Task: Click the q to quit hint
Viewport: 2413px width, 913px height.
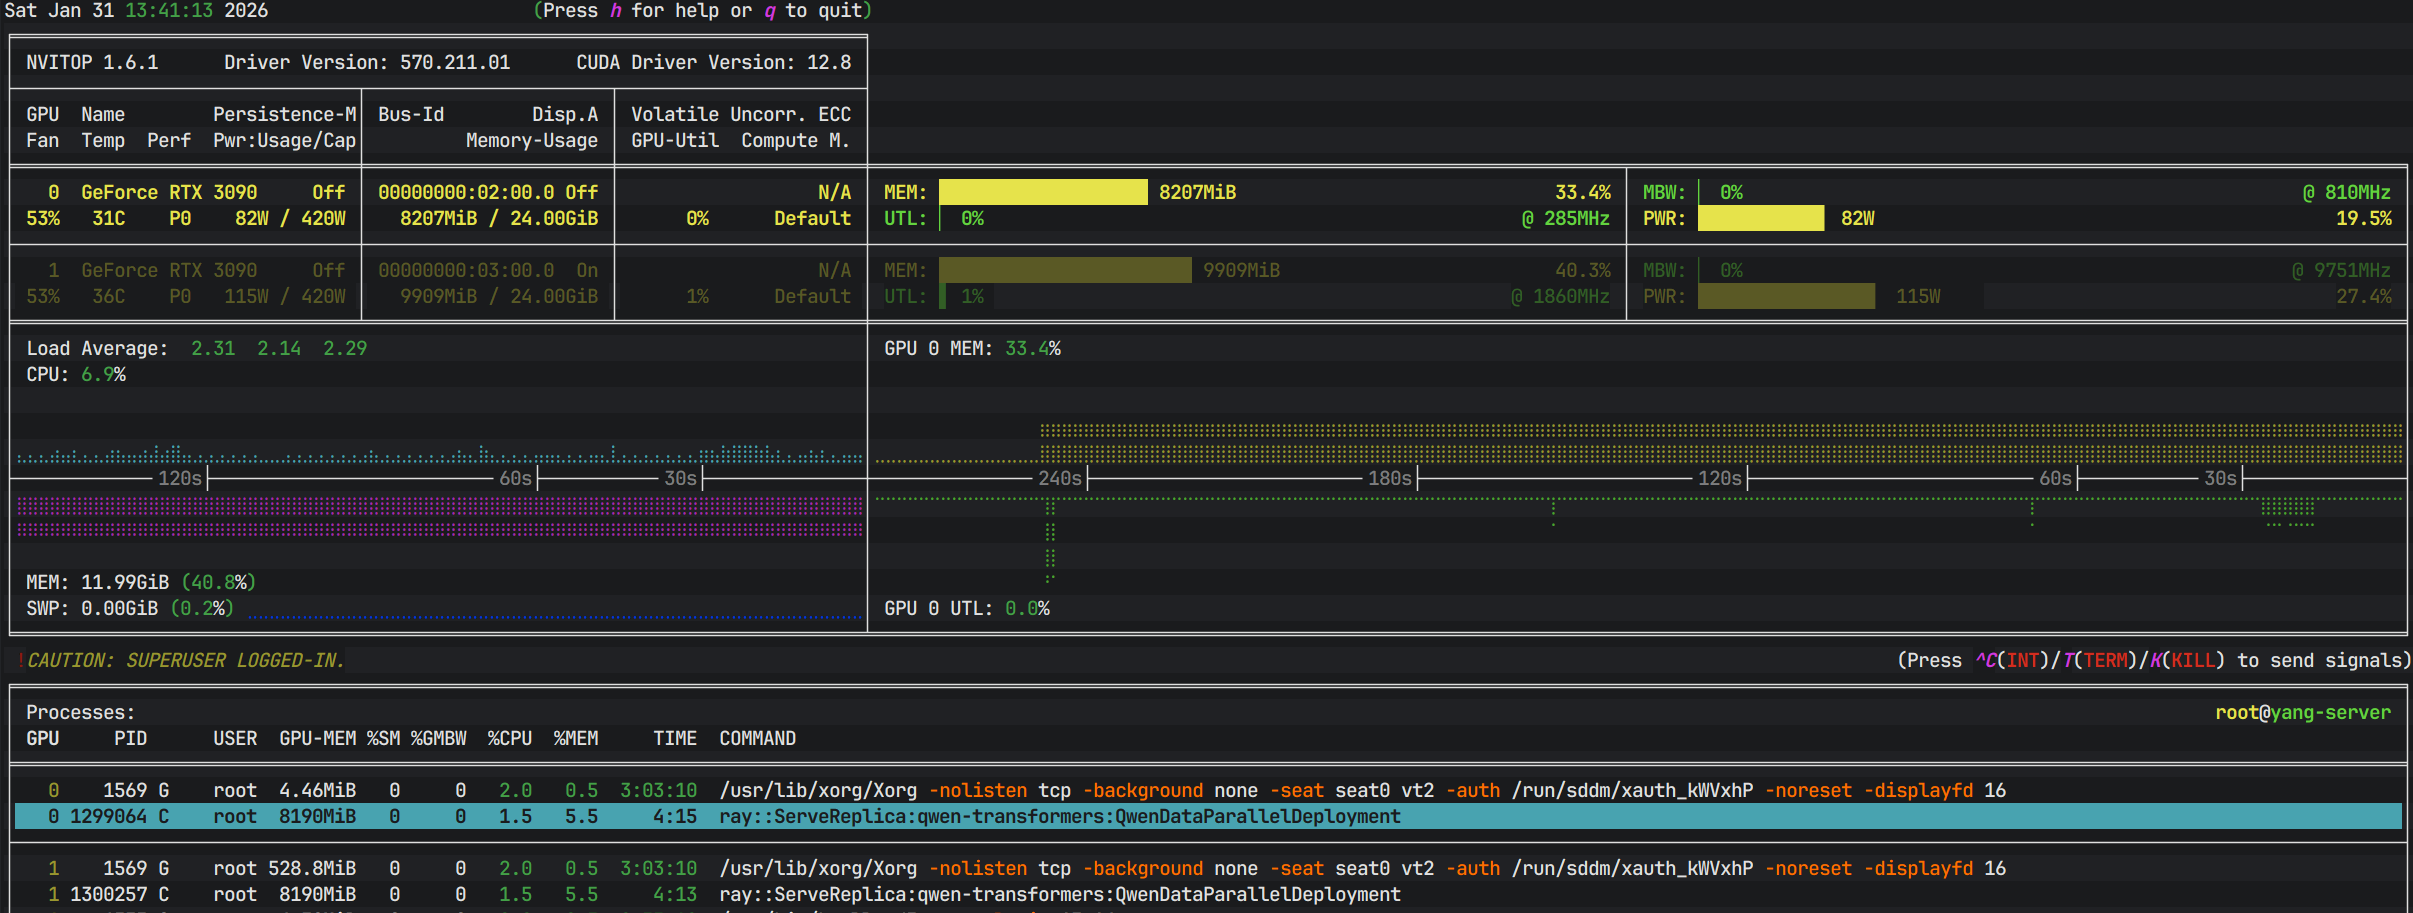Action: tap(813, 10)
